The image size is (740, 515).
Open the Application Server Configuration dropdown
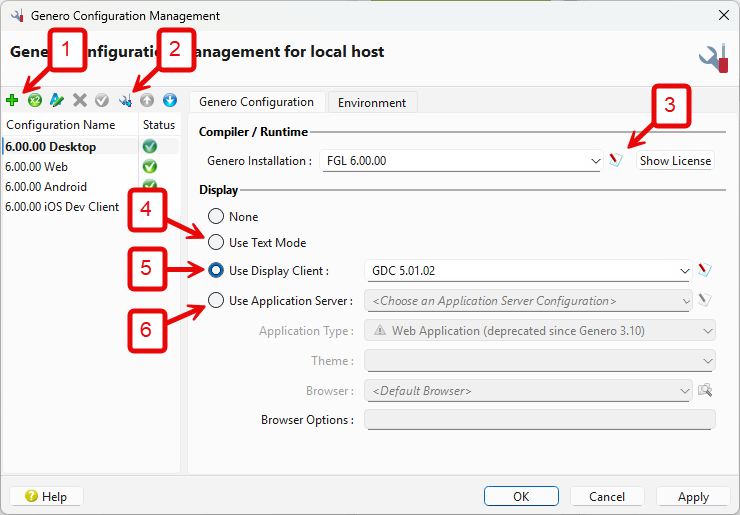click(x=528, y=301)
